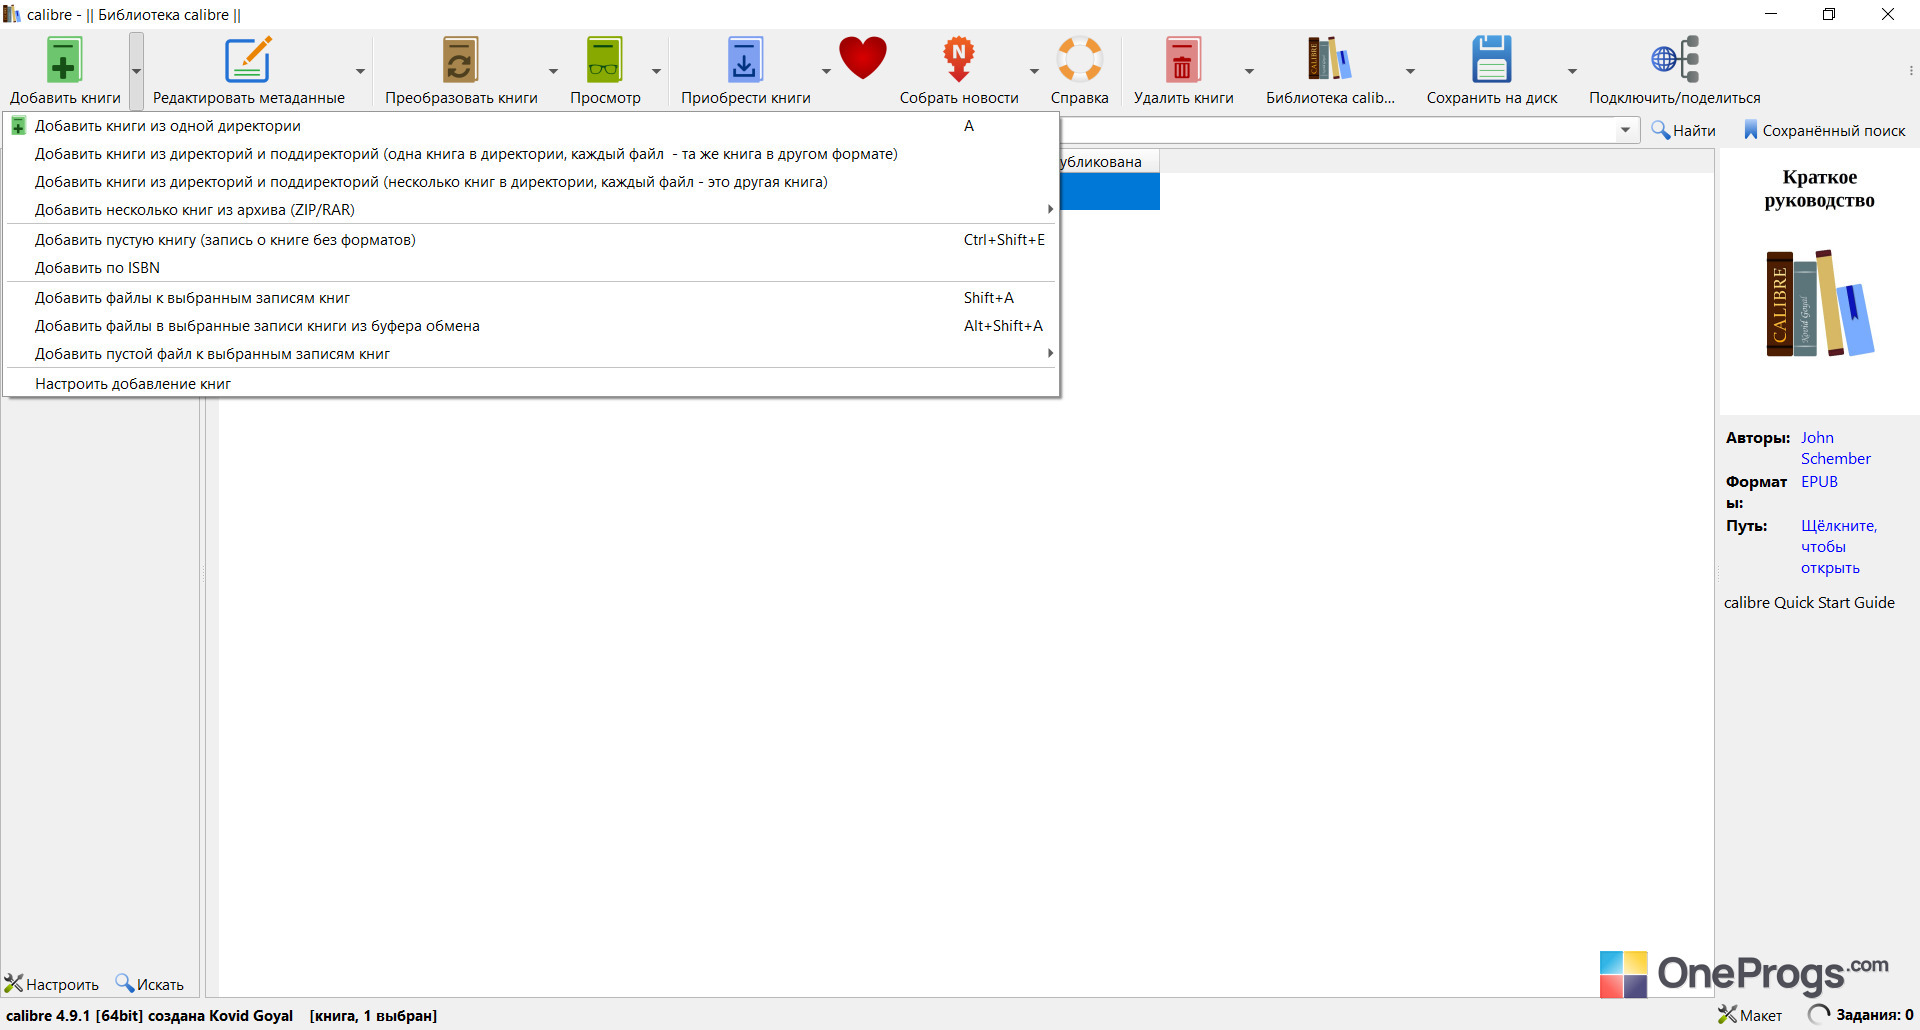The width and height of the screenshot is (1920, 1030).
Task: Open the green View book icon
Action: 604,60
